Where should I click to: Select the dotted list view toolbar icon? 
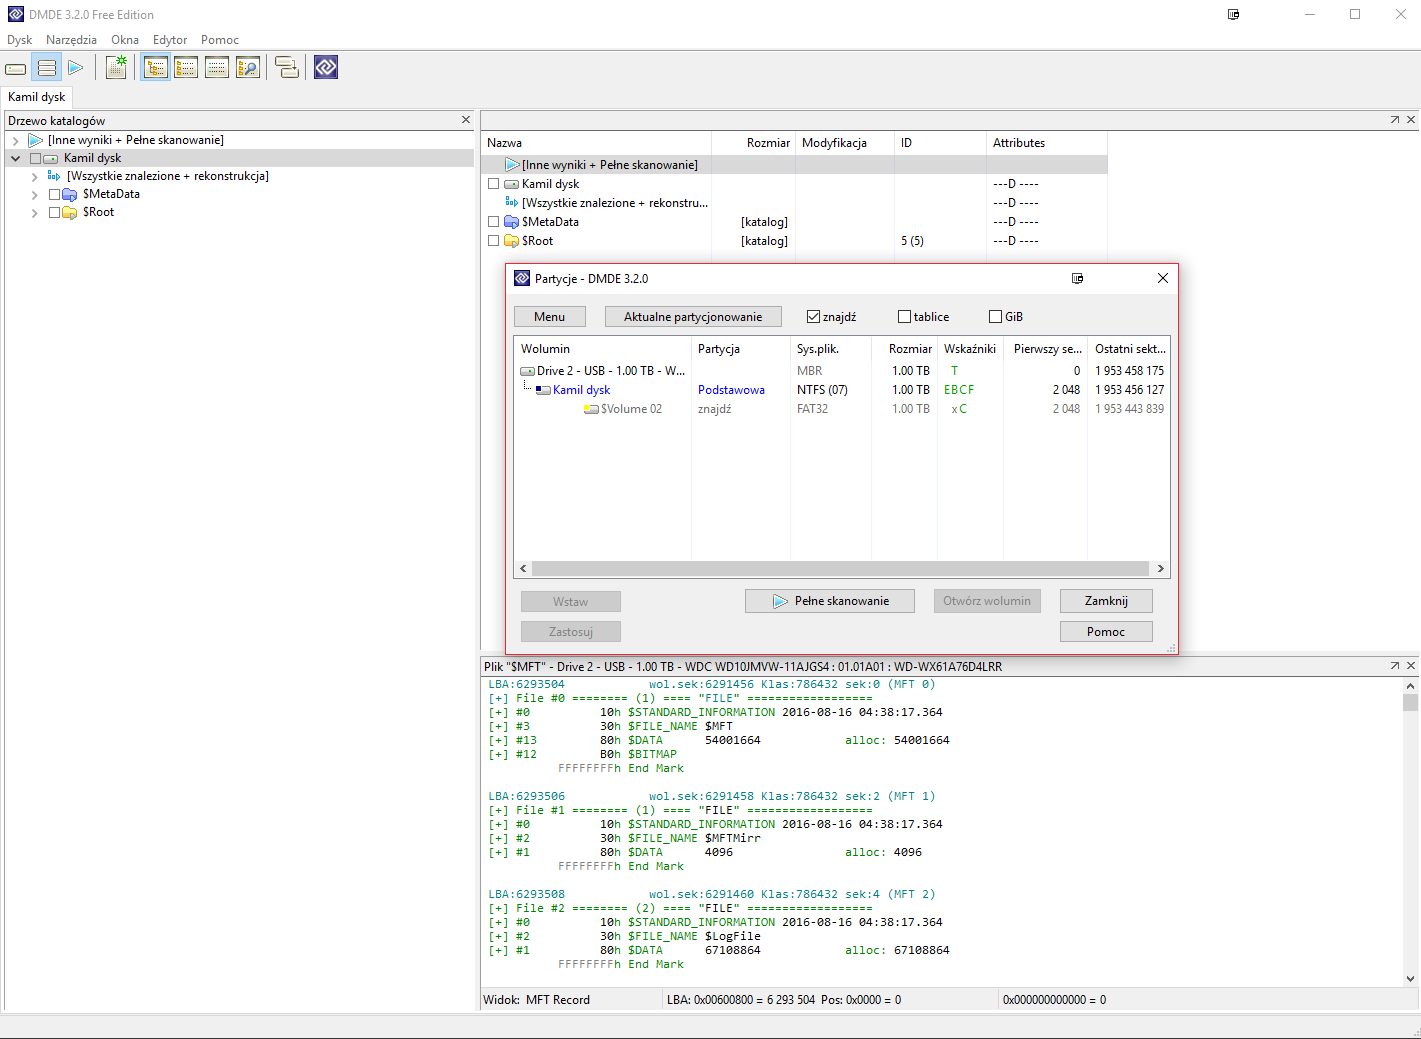(x=217, y=67)
